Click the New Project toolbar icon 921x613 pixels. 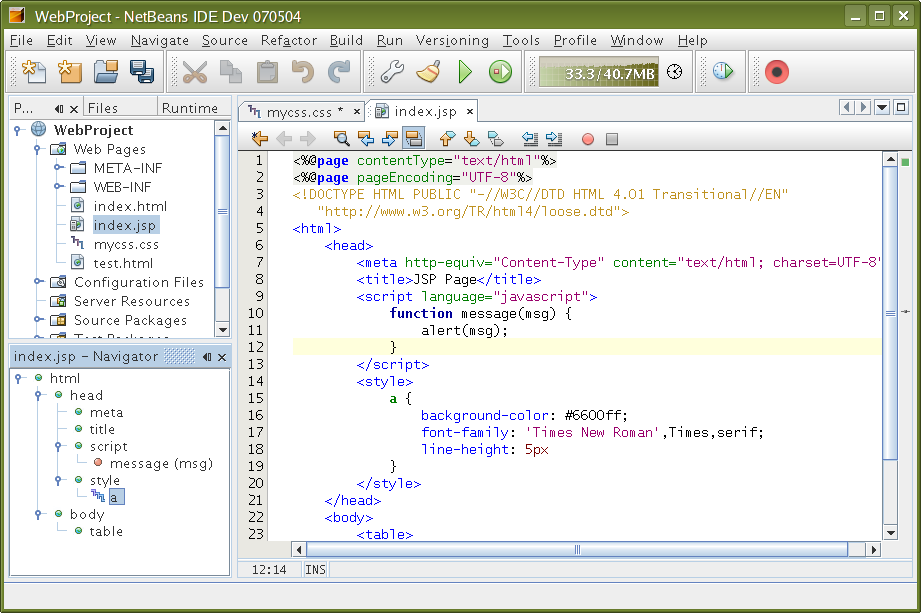[70, 72]
